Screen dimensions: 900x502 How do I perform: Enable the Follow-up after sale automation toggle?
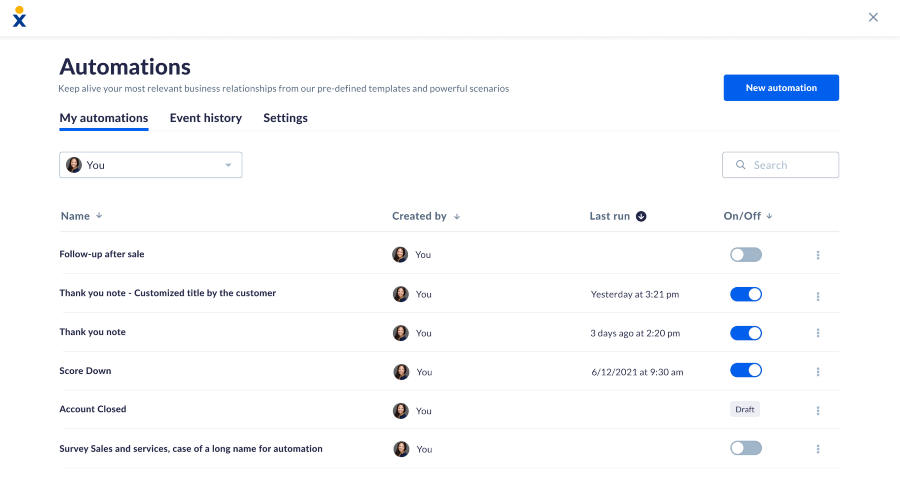click(x=746, y=255)
